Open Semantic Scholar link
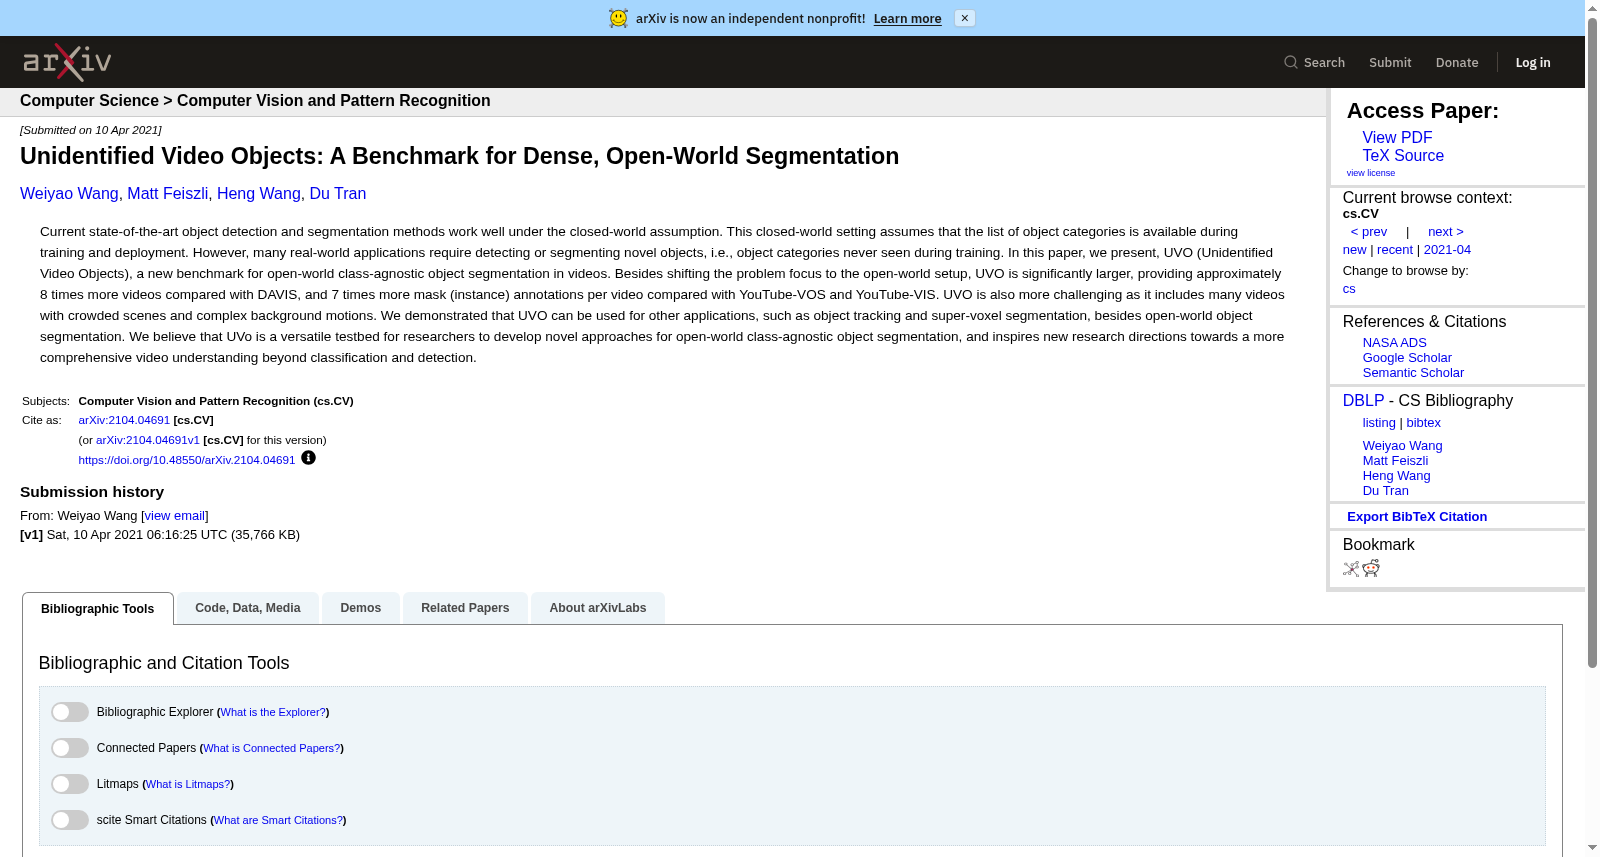 tap(1413, 373)
